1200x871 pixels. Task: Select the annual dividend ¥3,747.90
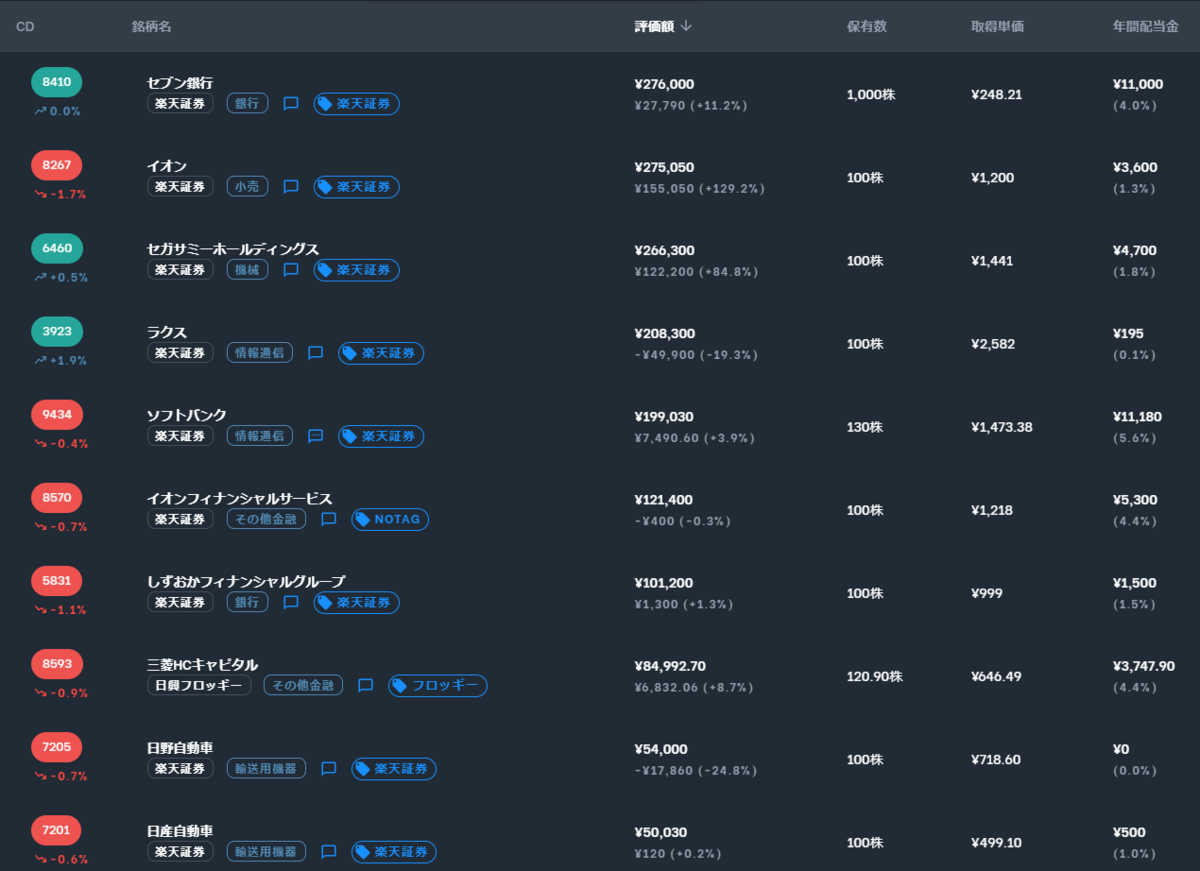click(1144, 666)
